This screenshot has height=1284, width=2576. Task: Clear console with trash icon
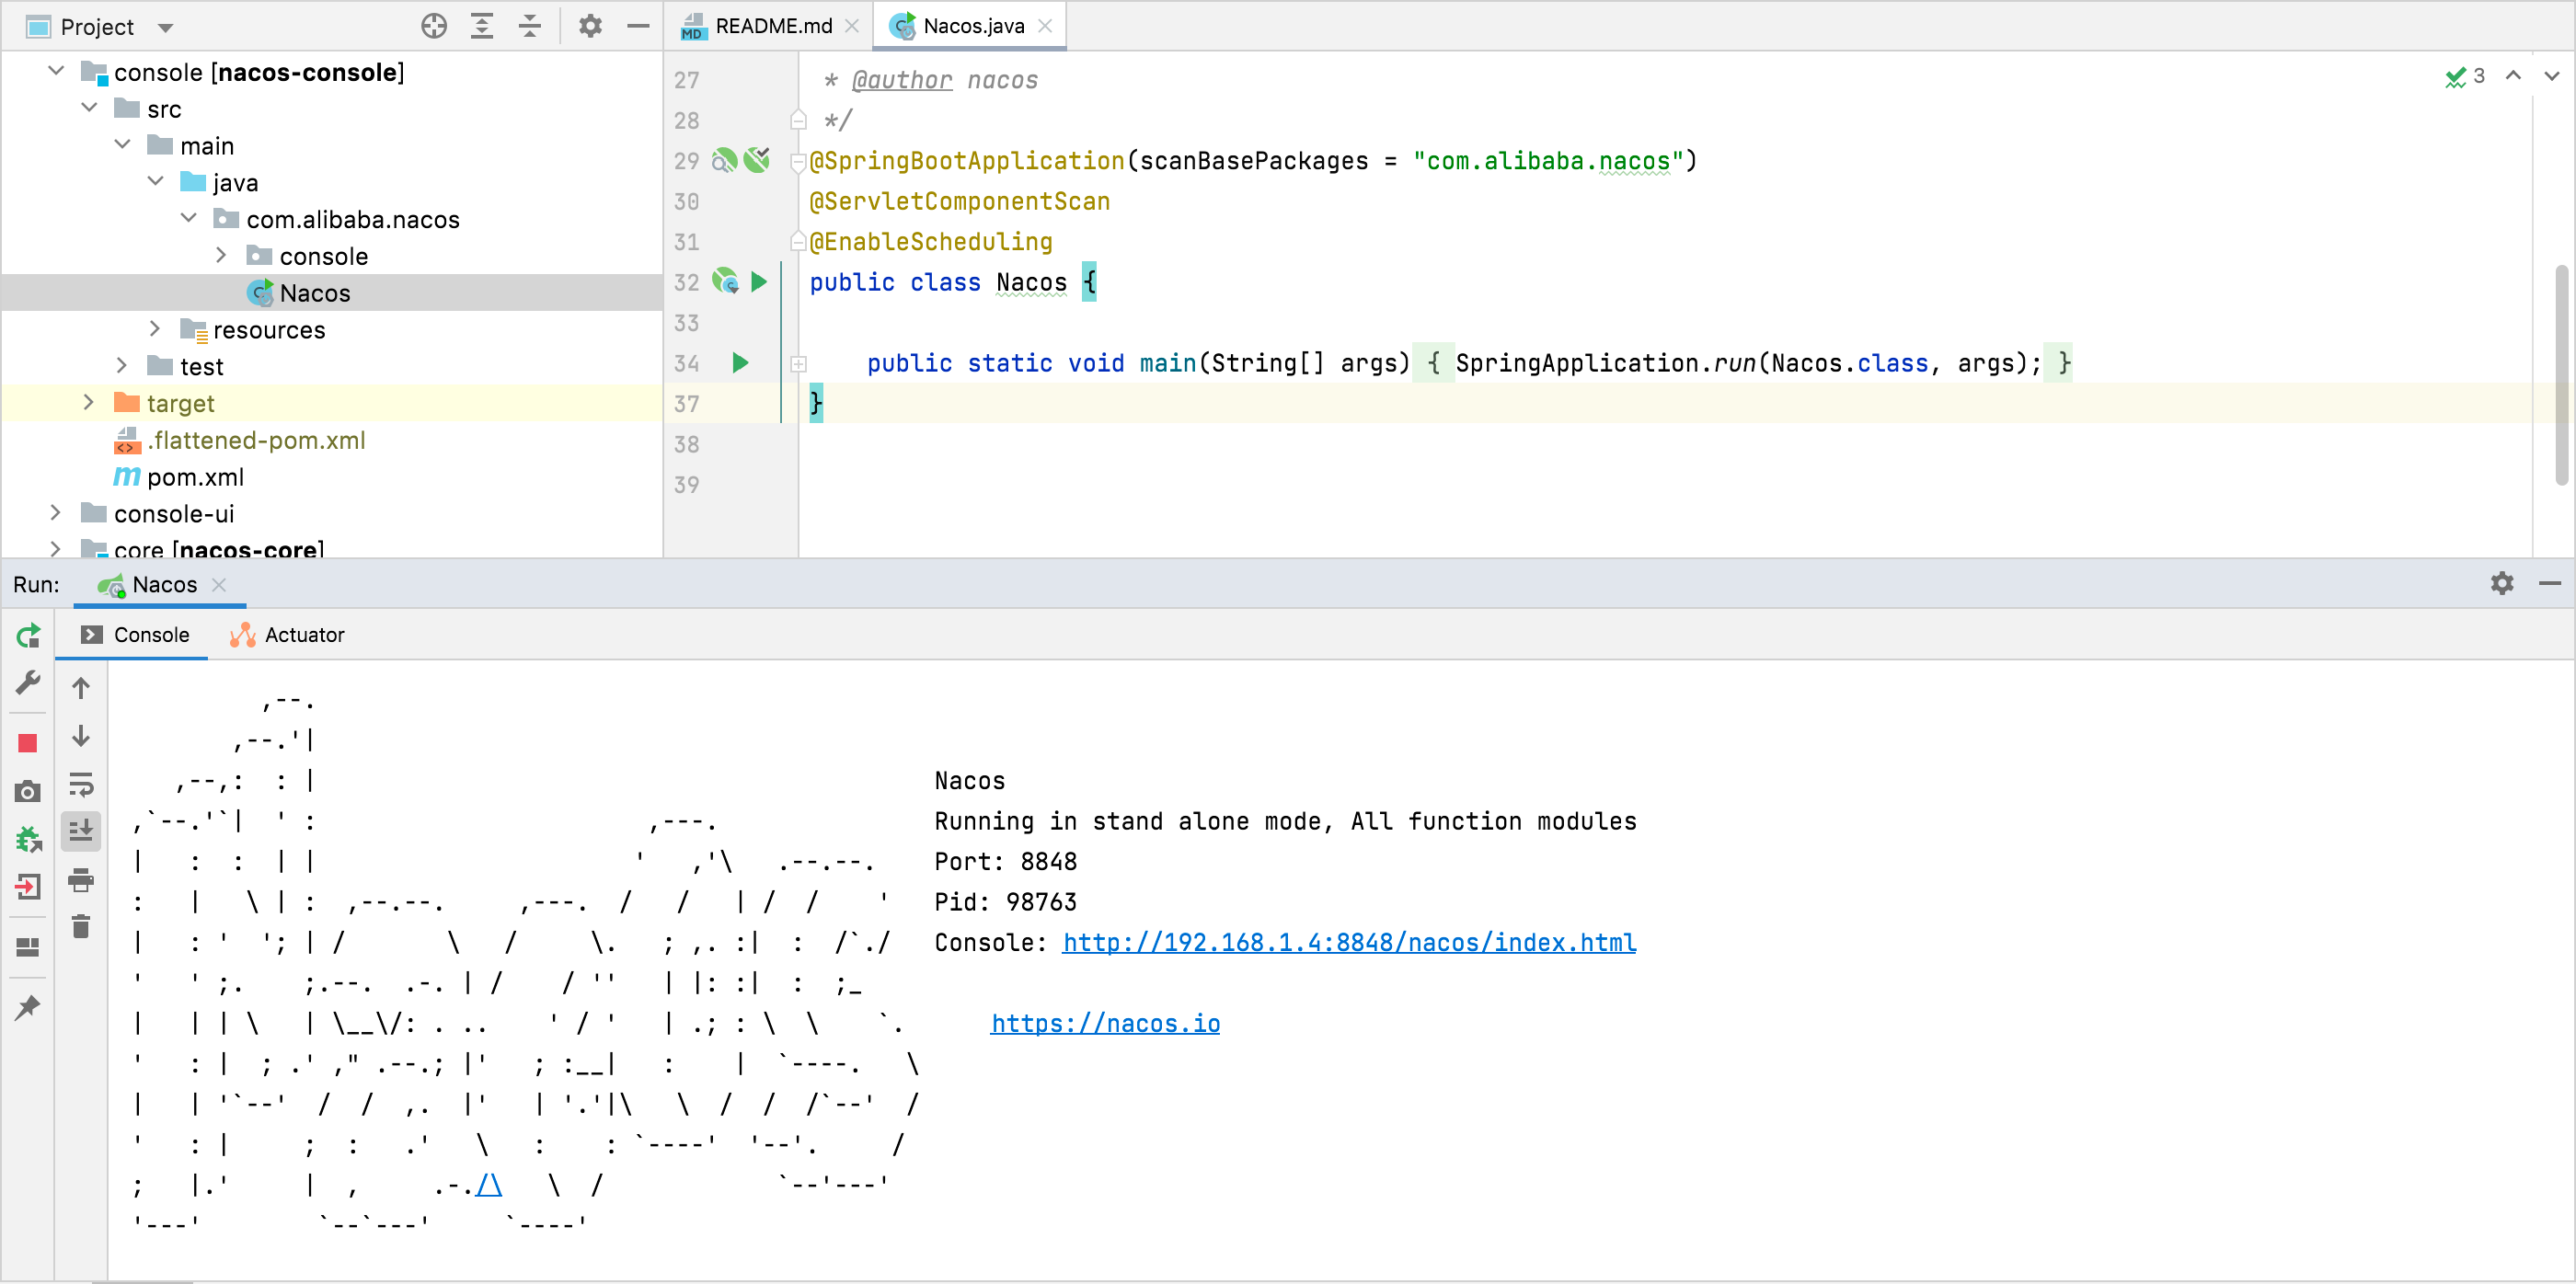point(81,927)
